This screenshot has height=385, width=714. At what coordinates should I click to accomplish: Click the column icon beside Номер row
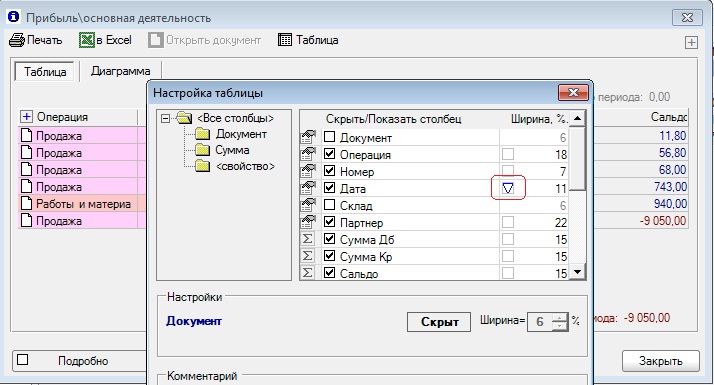(308, 171)
